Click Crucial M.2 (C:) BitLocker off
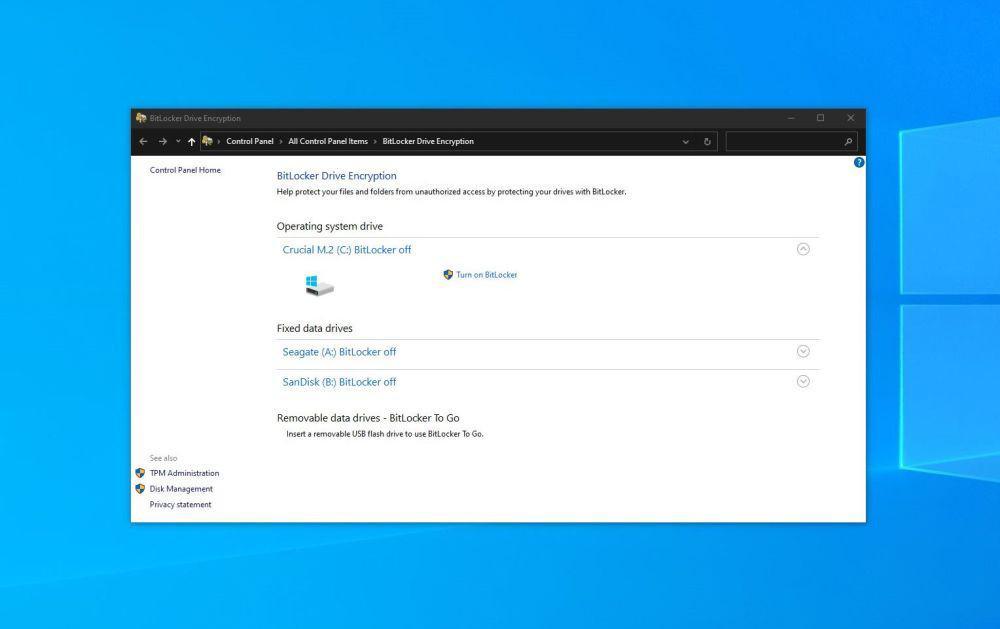Screen dimensions: 1000x629 click(347, 250)
